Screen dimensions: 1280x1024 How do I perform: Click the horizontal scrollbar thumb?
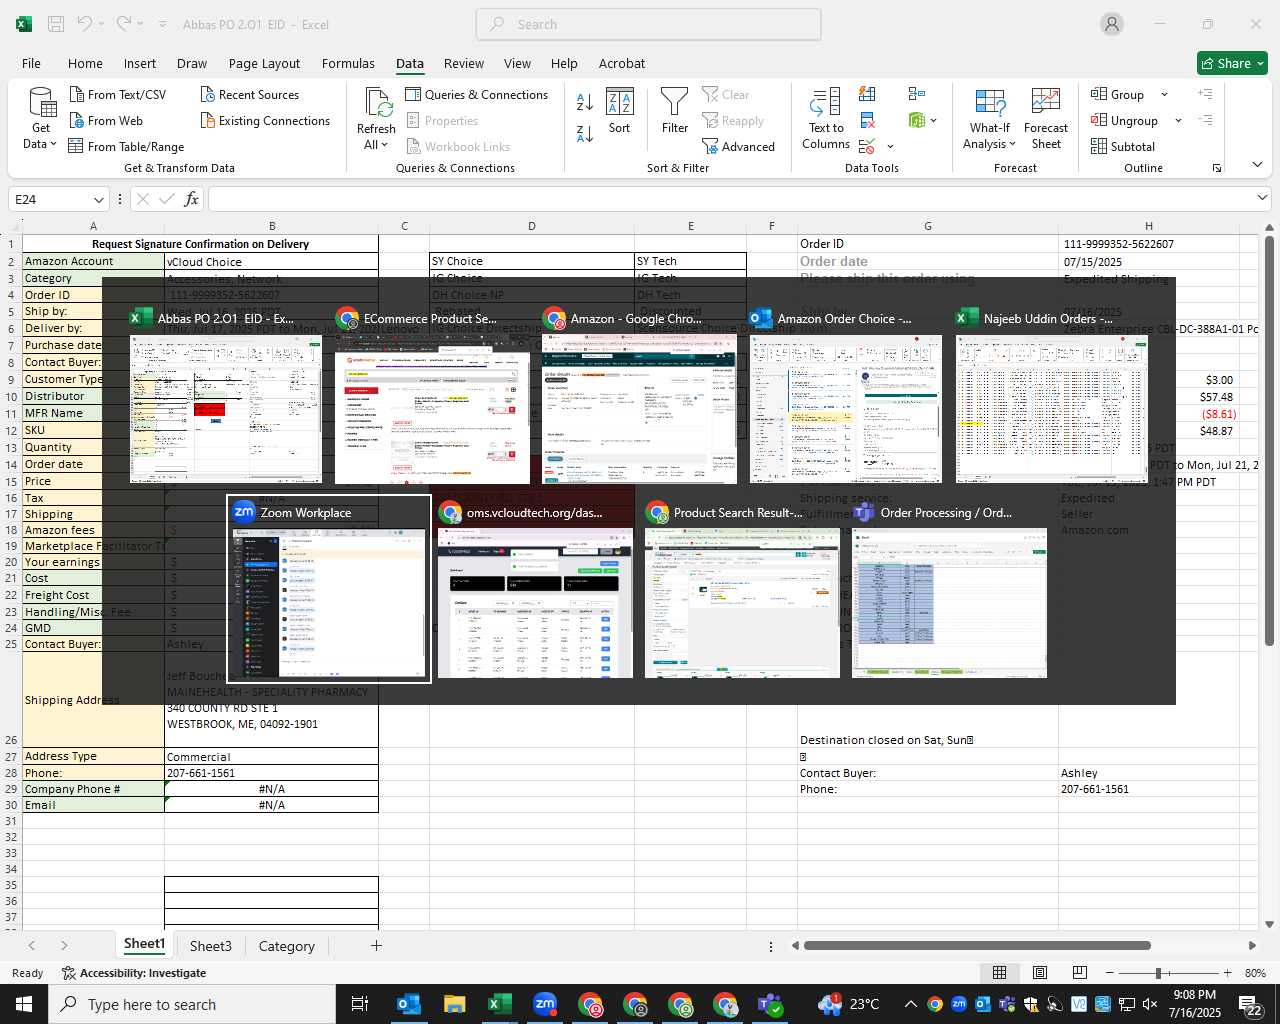pyautogui.click(x=976, y=945)
